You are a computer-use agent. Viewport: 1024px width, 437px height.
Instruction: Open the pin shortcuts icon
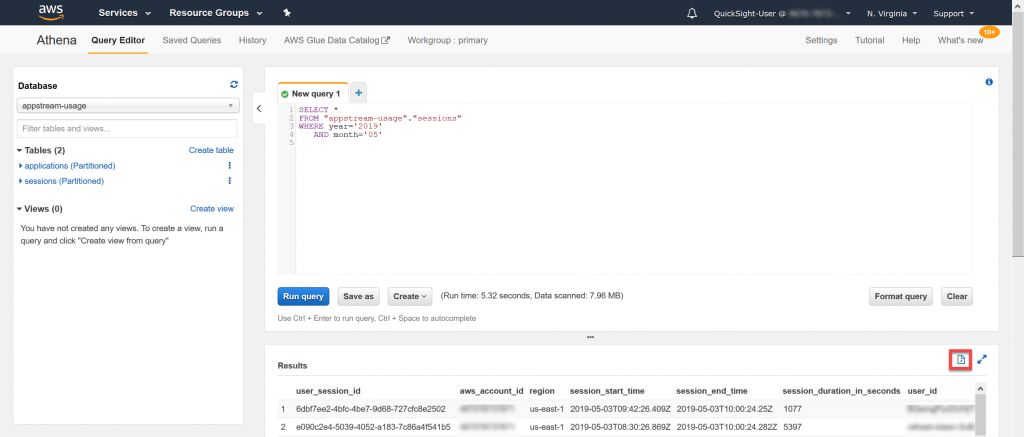point(287,12)
